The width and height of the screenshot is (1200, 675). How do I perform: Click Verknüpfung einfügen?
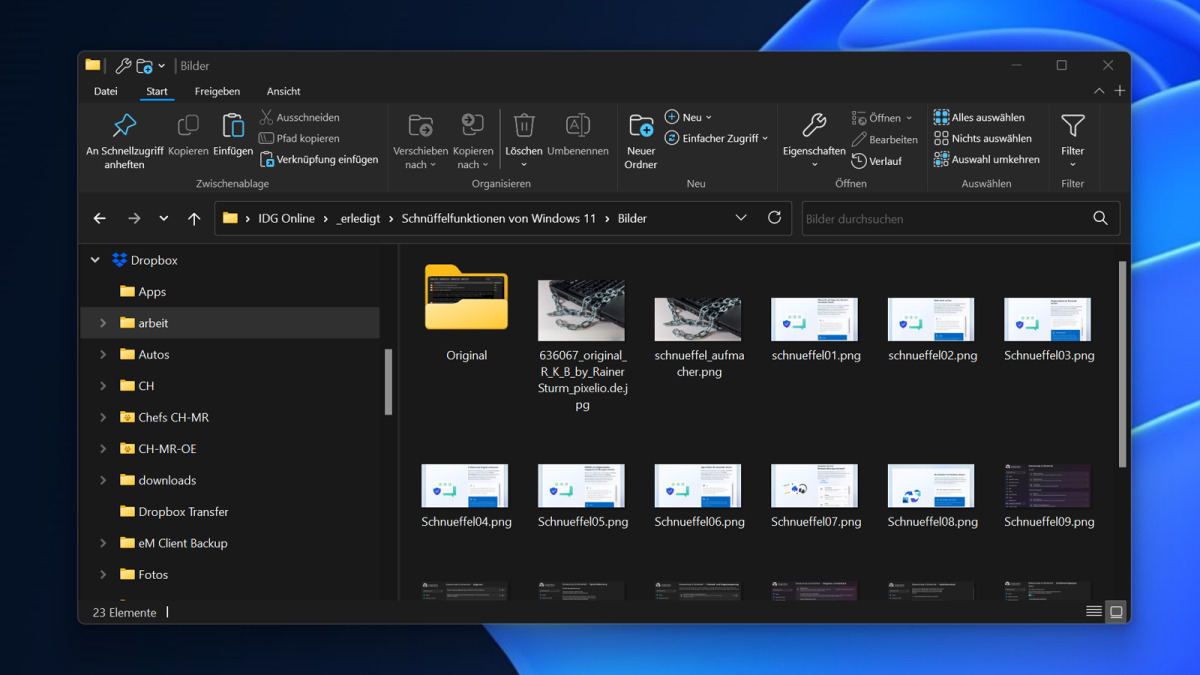[x=320, y=160]
